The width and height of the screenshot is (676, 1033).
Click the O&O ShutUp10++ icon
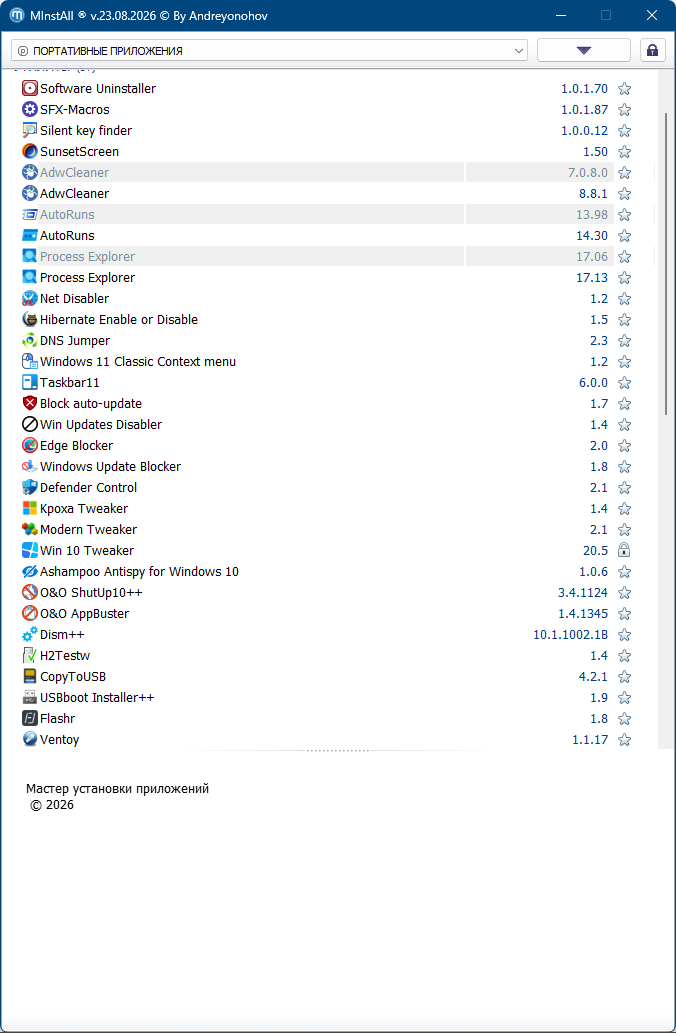click(x=30, y=592)
